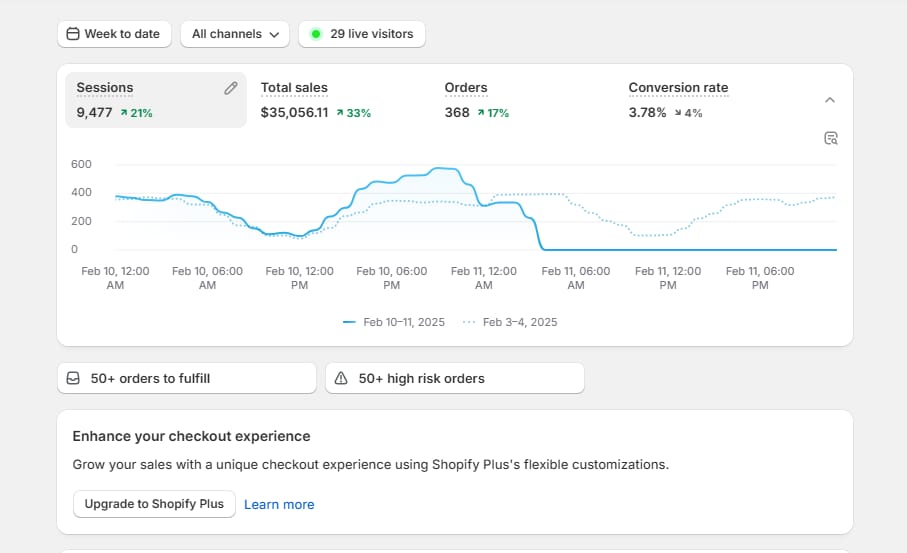Review 50+ high risk orders
This screenshot has height=553, width=907.
pos(454,379)
